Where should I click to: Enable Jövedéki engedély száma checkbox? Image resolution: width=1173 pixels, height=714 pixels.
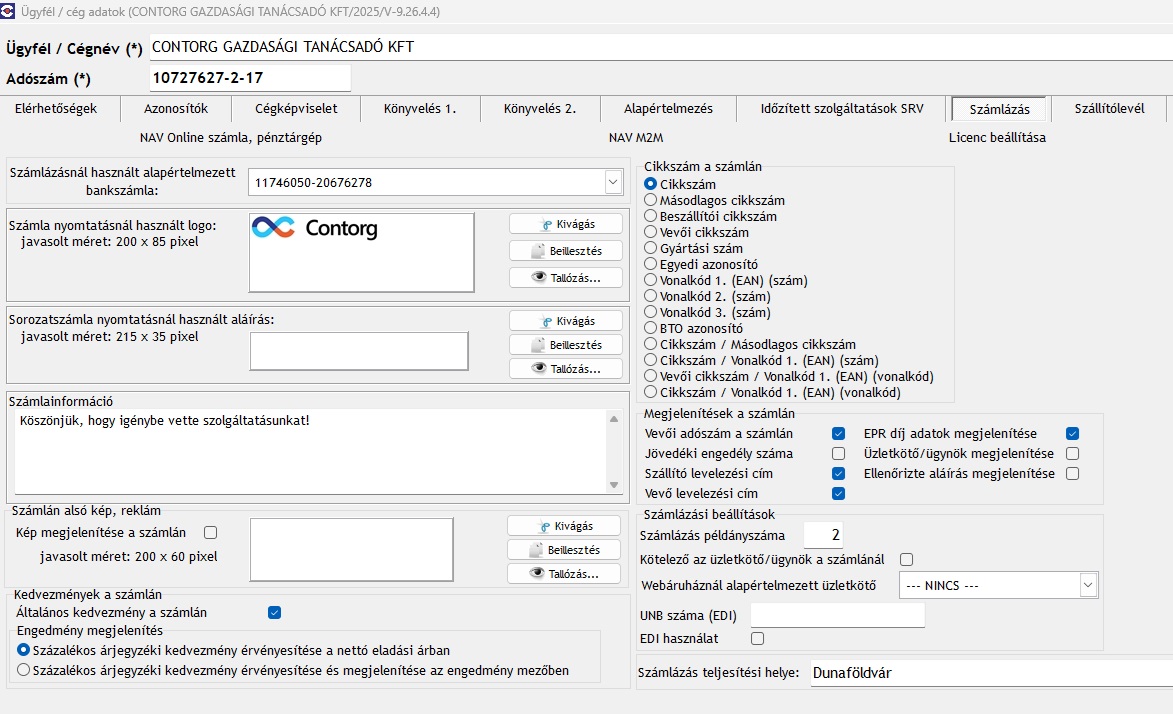839,454
